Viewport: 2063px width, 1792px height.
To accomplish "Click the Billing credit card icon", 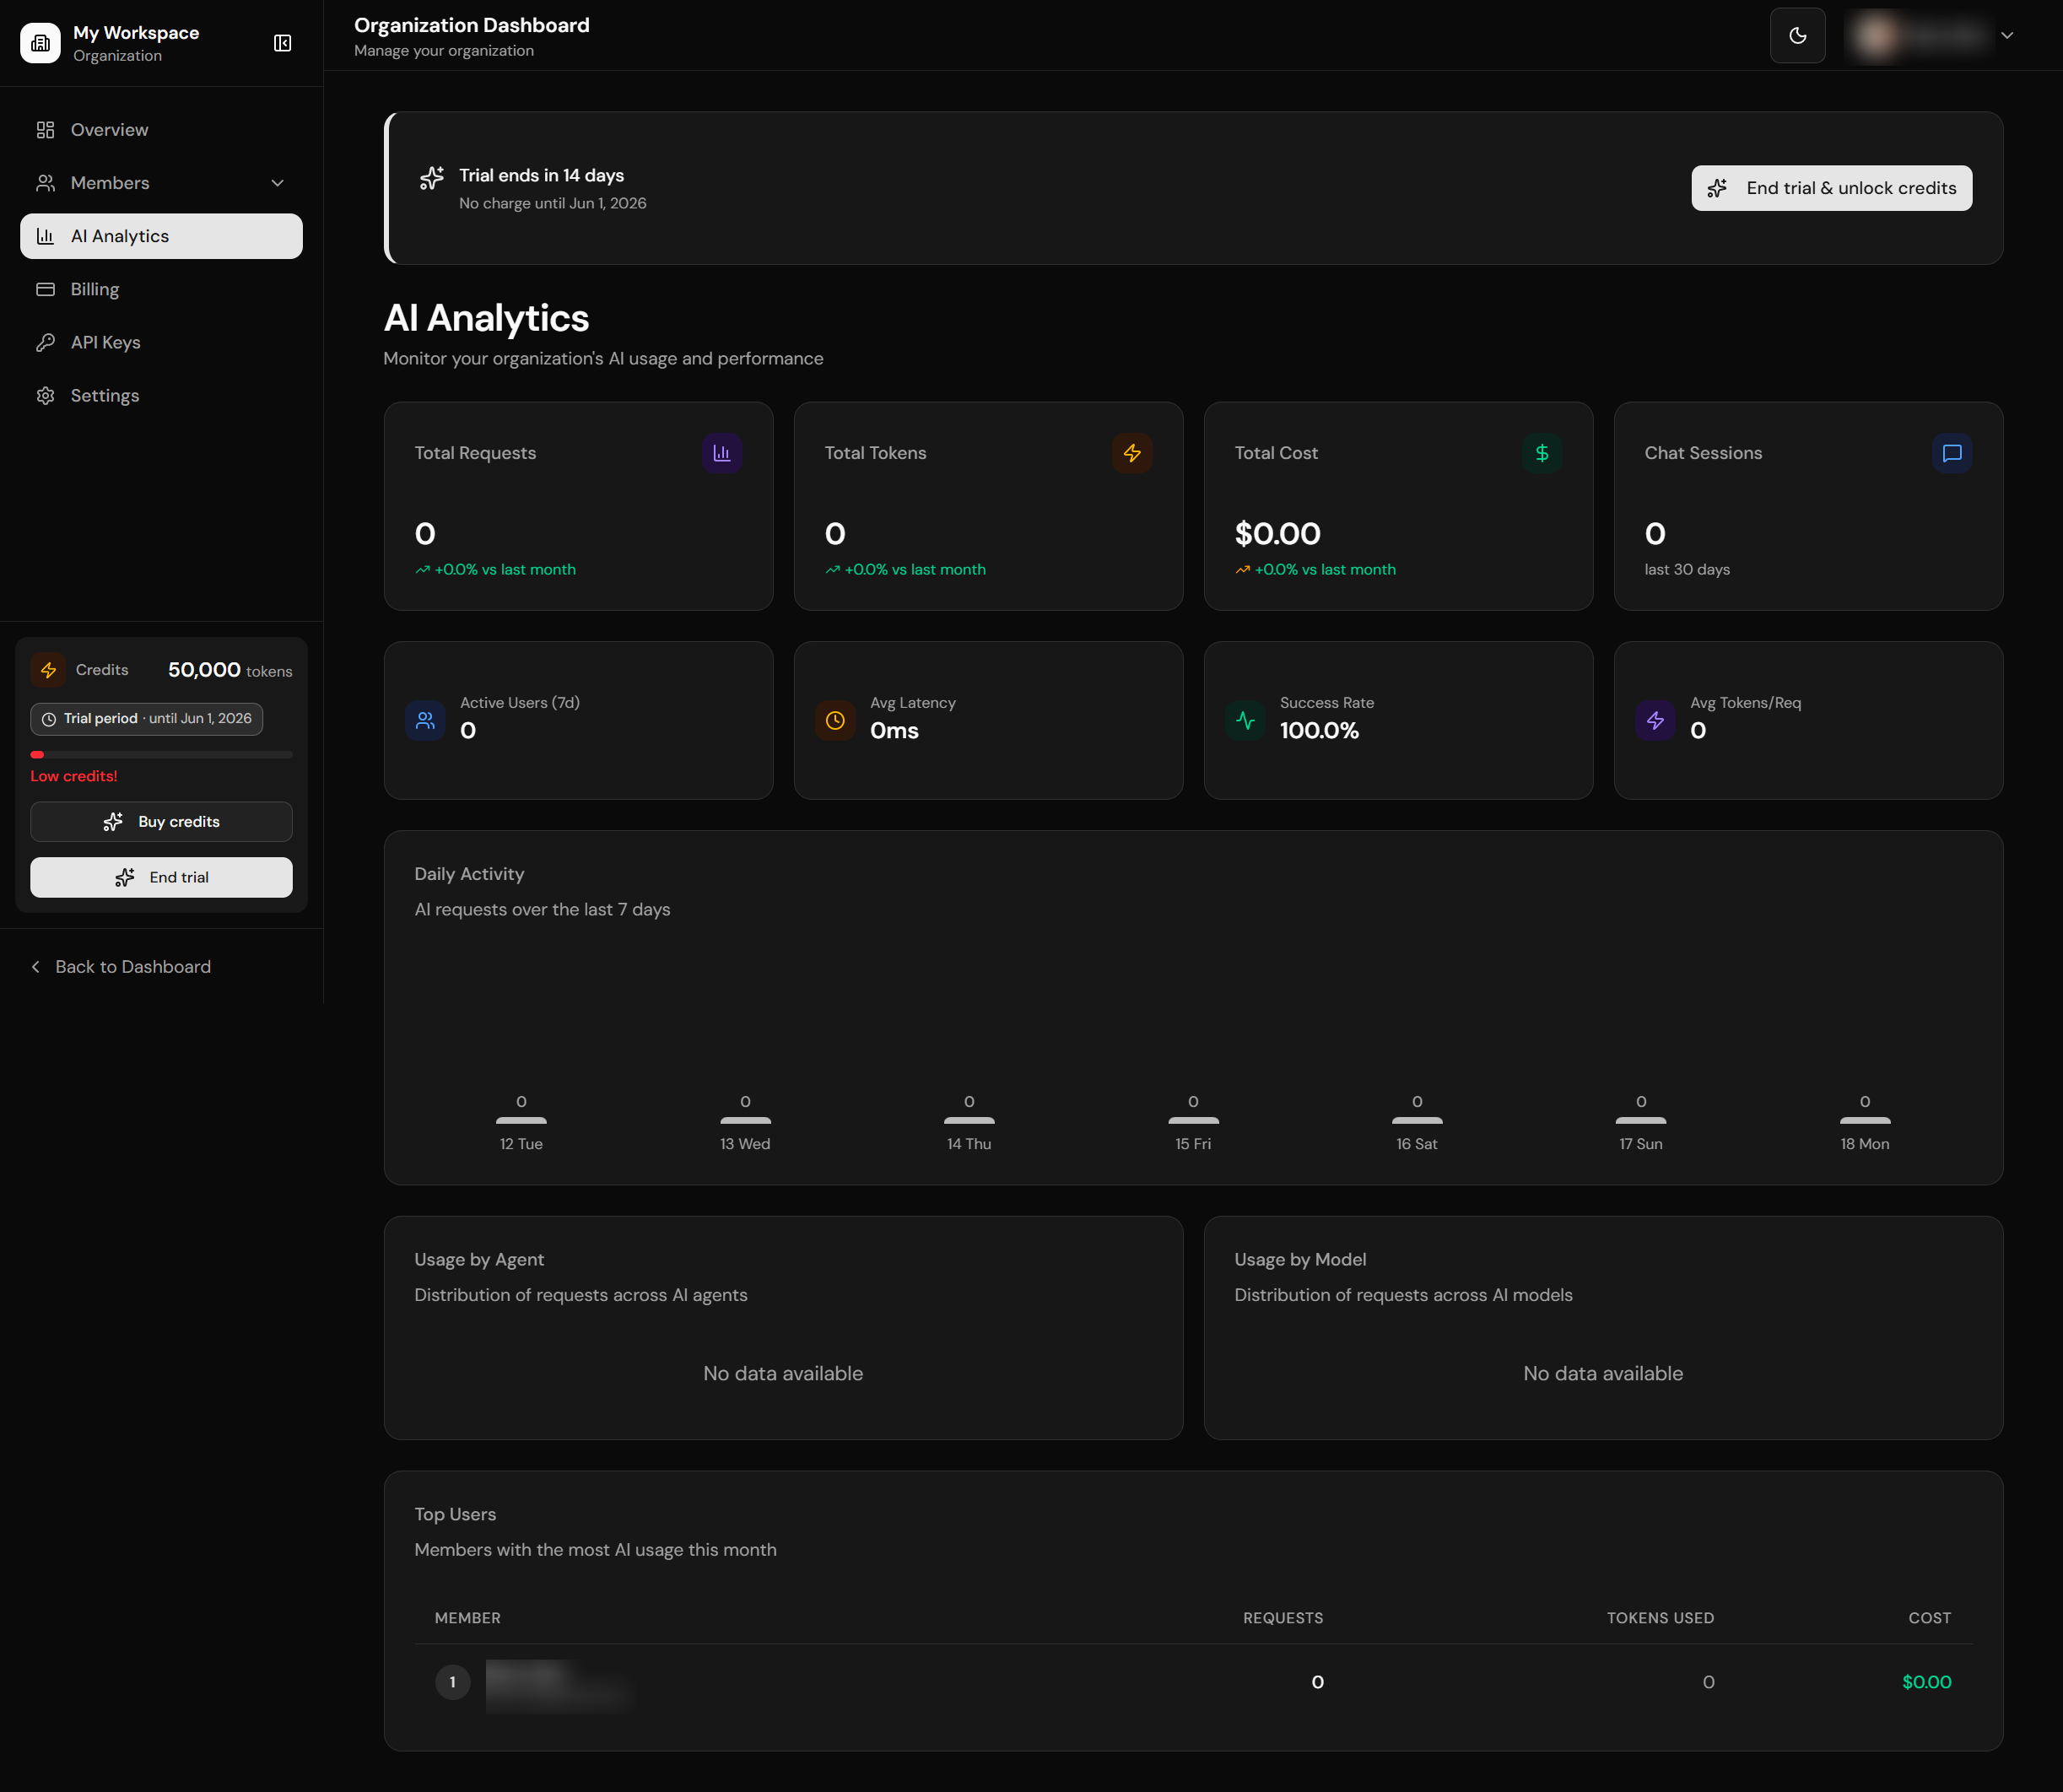I will pos(45,289).
